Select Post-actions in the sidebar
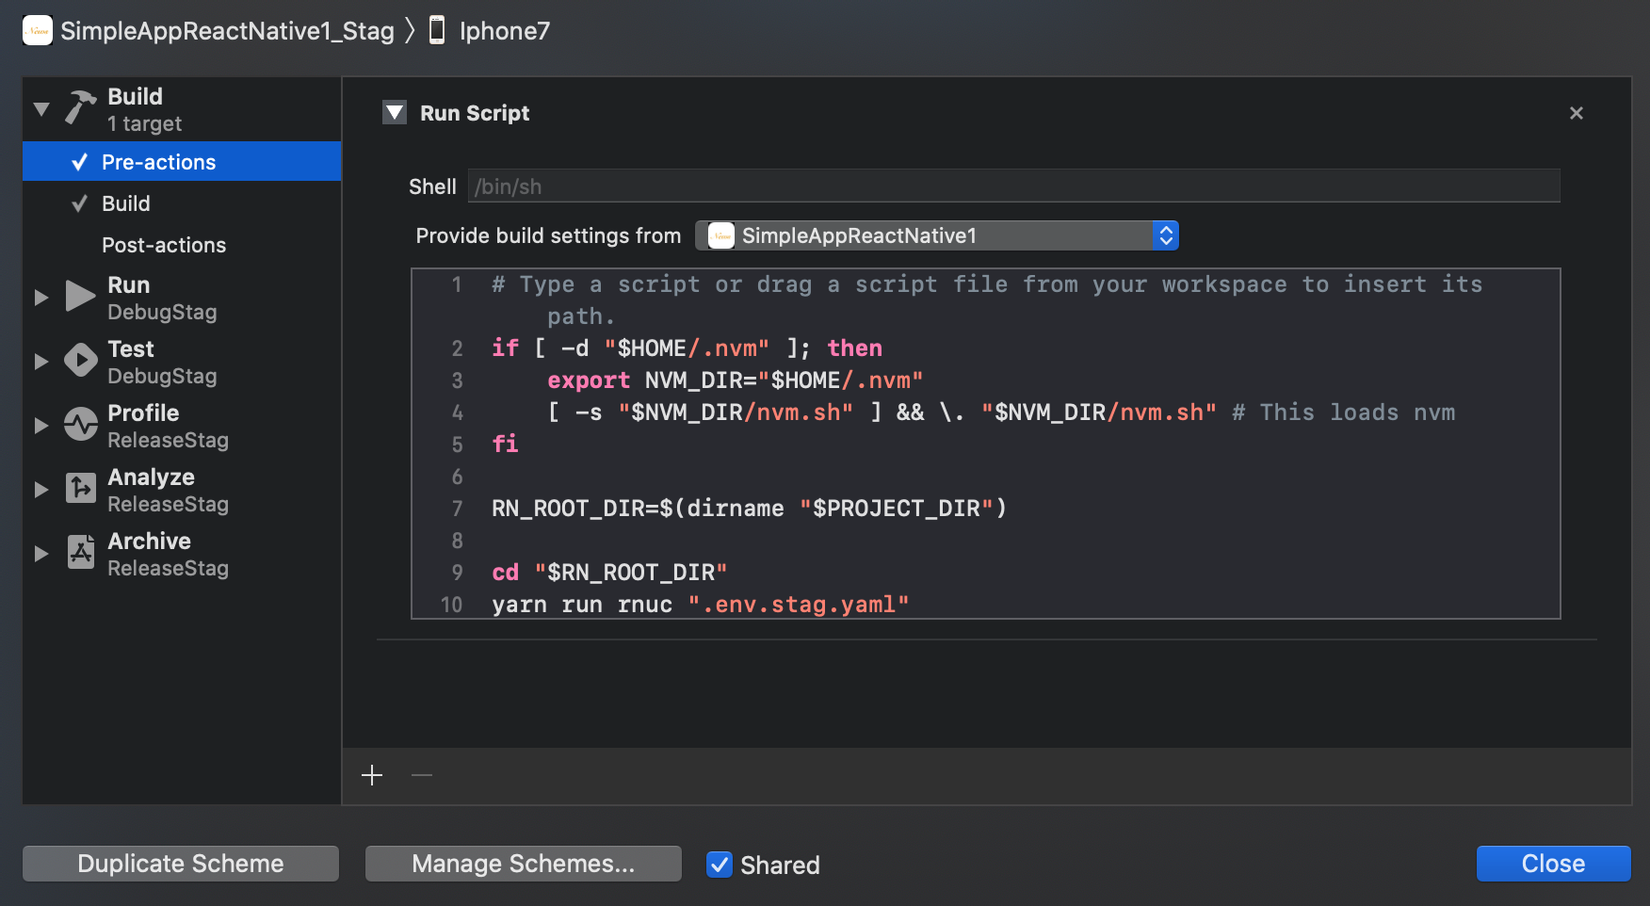 click(x=163, y=245)
